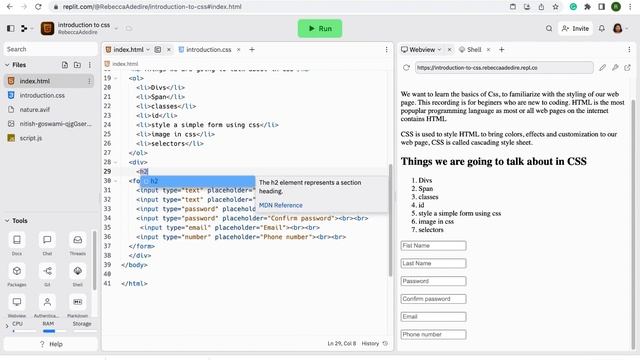The width and height of the screenshot is (640, 360).
Task: Open the Replit workspace menu icon
Action: (x=24, y=28)
